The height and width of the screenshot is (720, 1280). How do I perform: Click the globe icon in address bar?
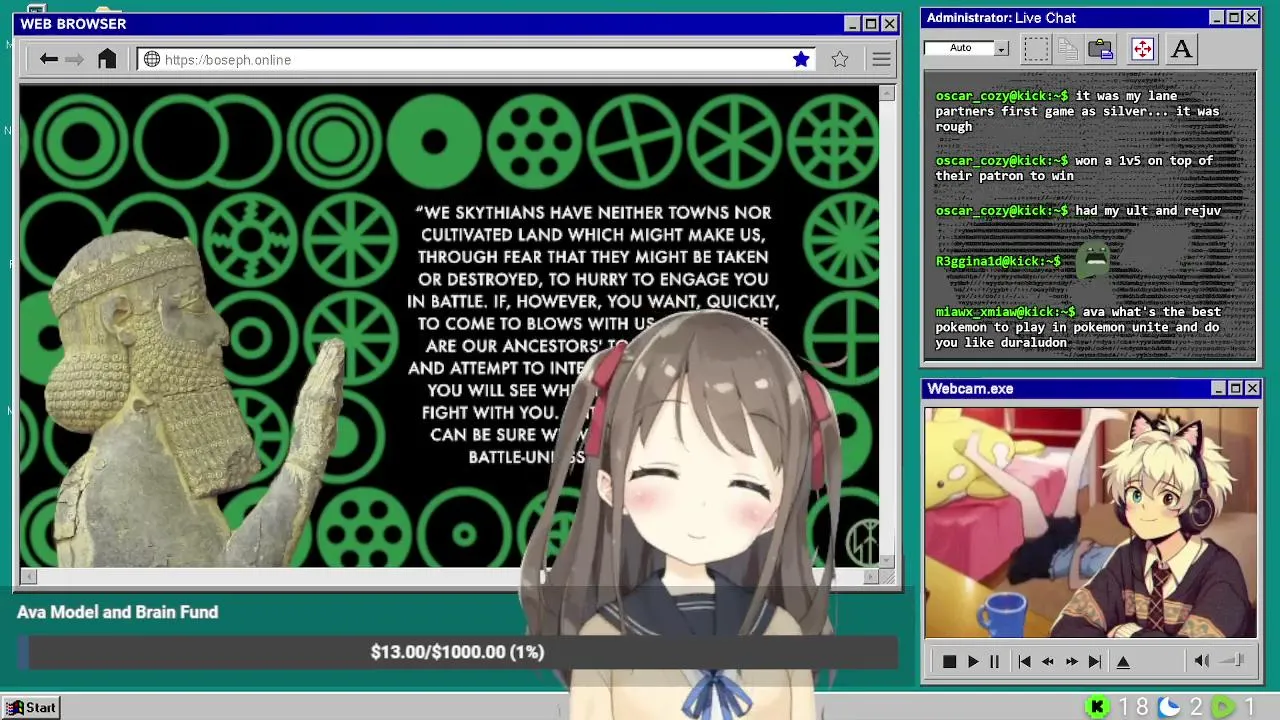(x=152, y=59)
